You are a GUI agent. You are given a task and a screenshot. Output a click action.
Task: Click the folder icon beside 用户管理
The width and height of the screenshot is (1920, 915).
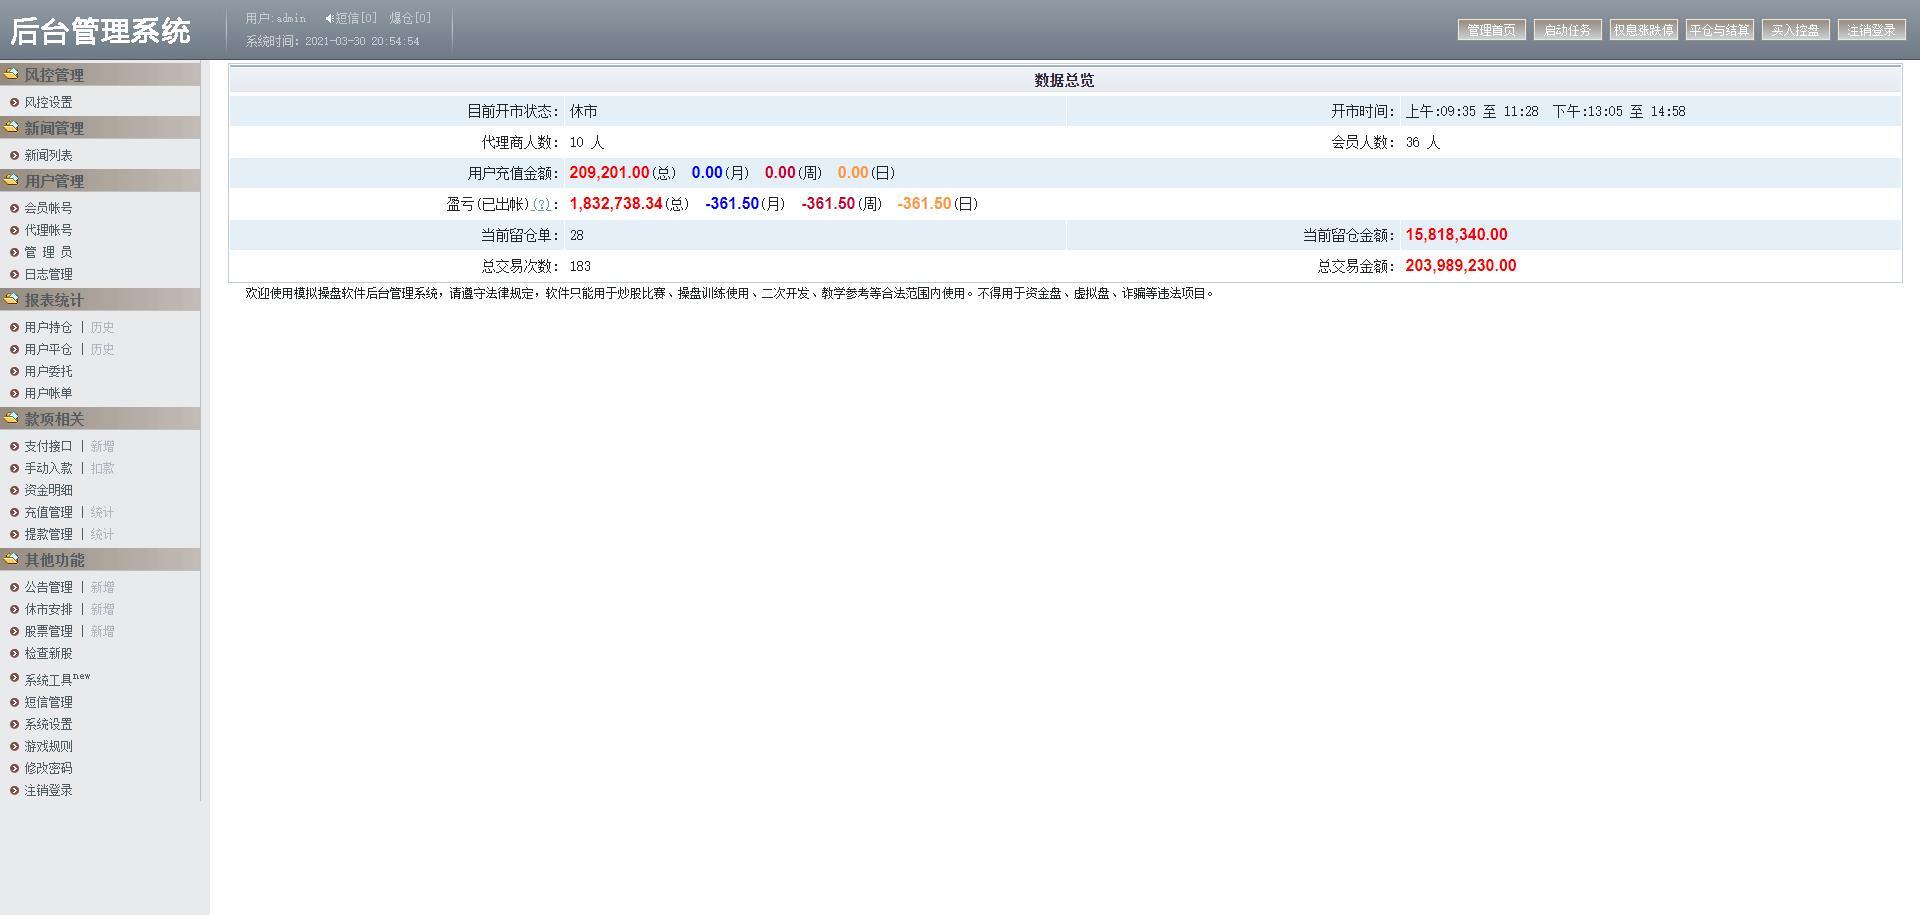pos(11,179)
